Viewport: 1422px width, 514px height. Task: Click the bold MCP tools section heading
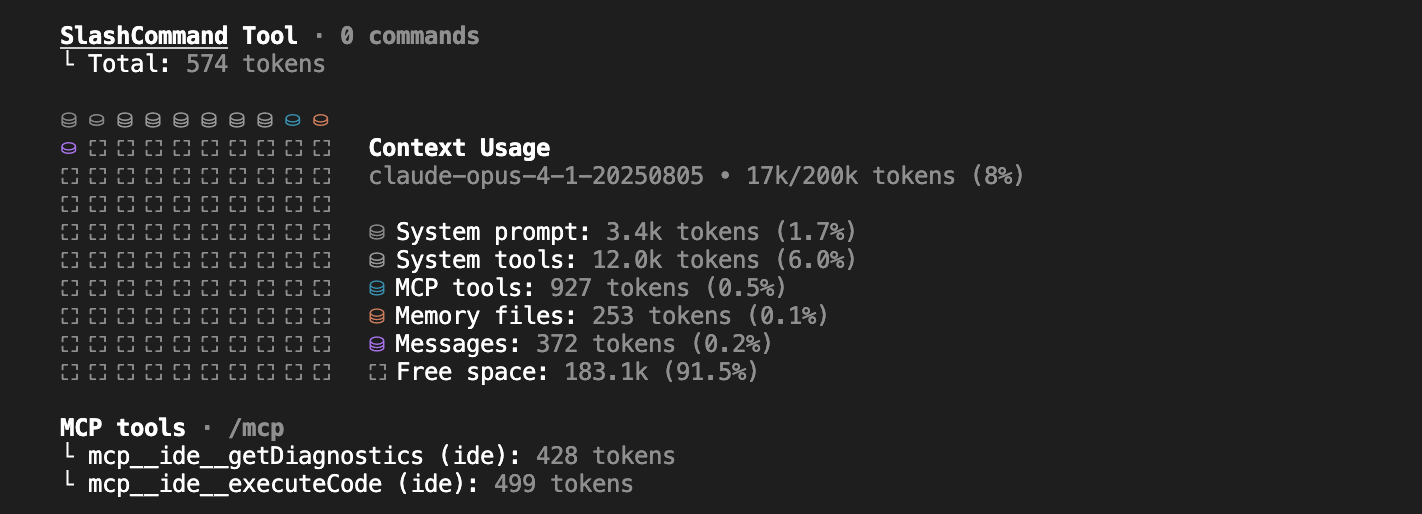(122, 428)
